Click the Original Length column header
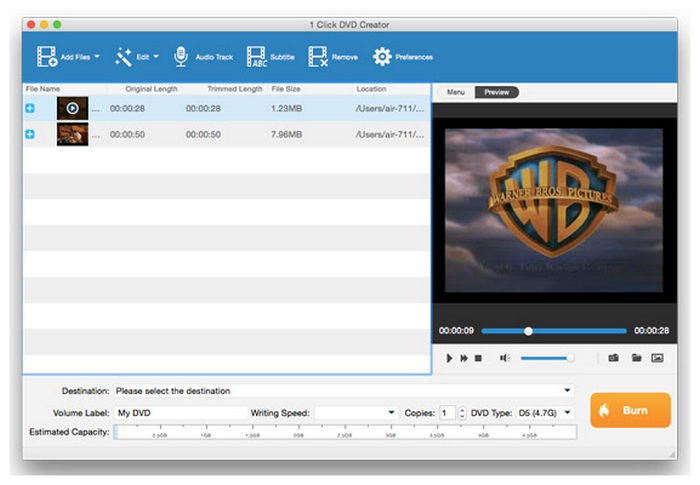Image resolution: width=700 pixels, height=485 pixels. coord(151,89)
